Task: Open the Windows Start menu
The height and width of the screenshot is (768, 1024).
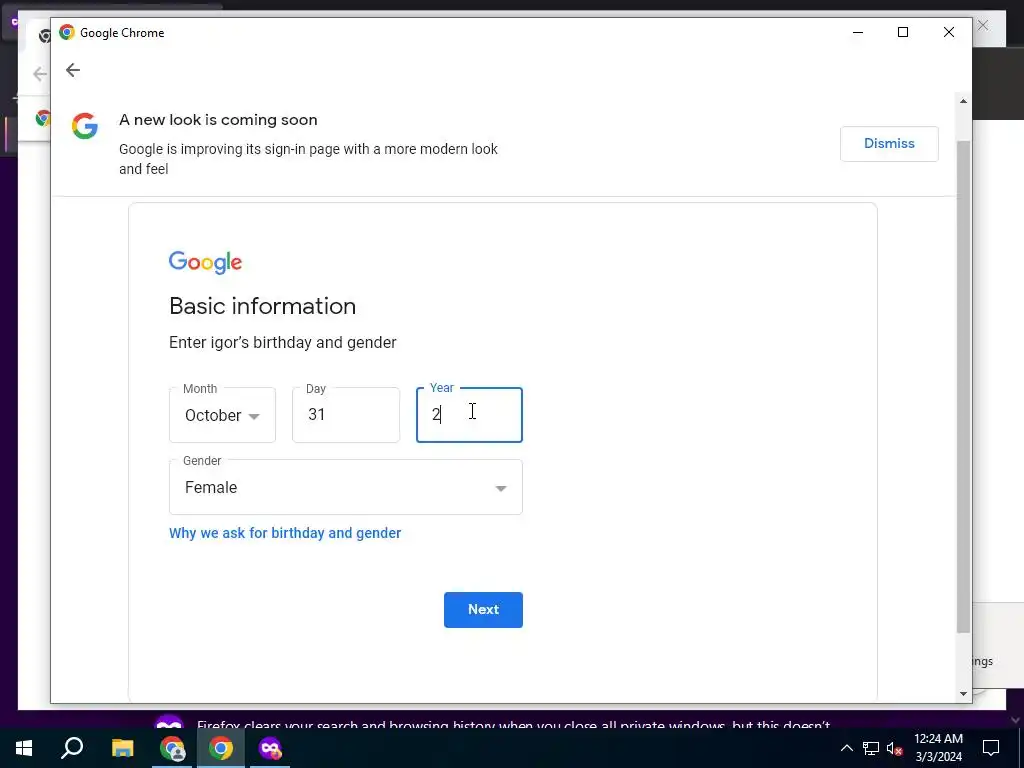Action: pos(24,748)
